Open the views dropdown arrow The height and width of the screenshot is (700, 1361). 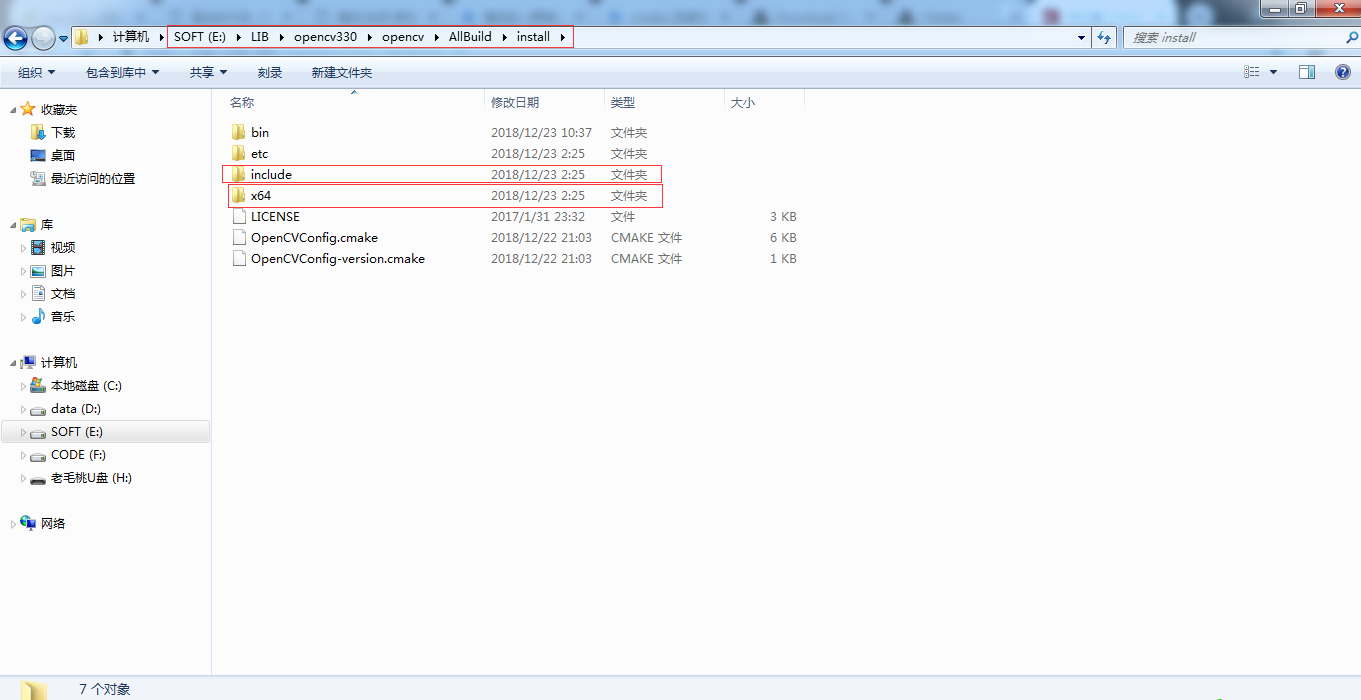pyautogui.click(x=1273, y=71)
